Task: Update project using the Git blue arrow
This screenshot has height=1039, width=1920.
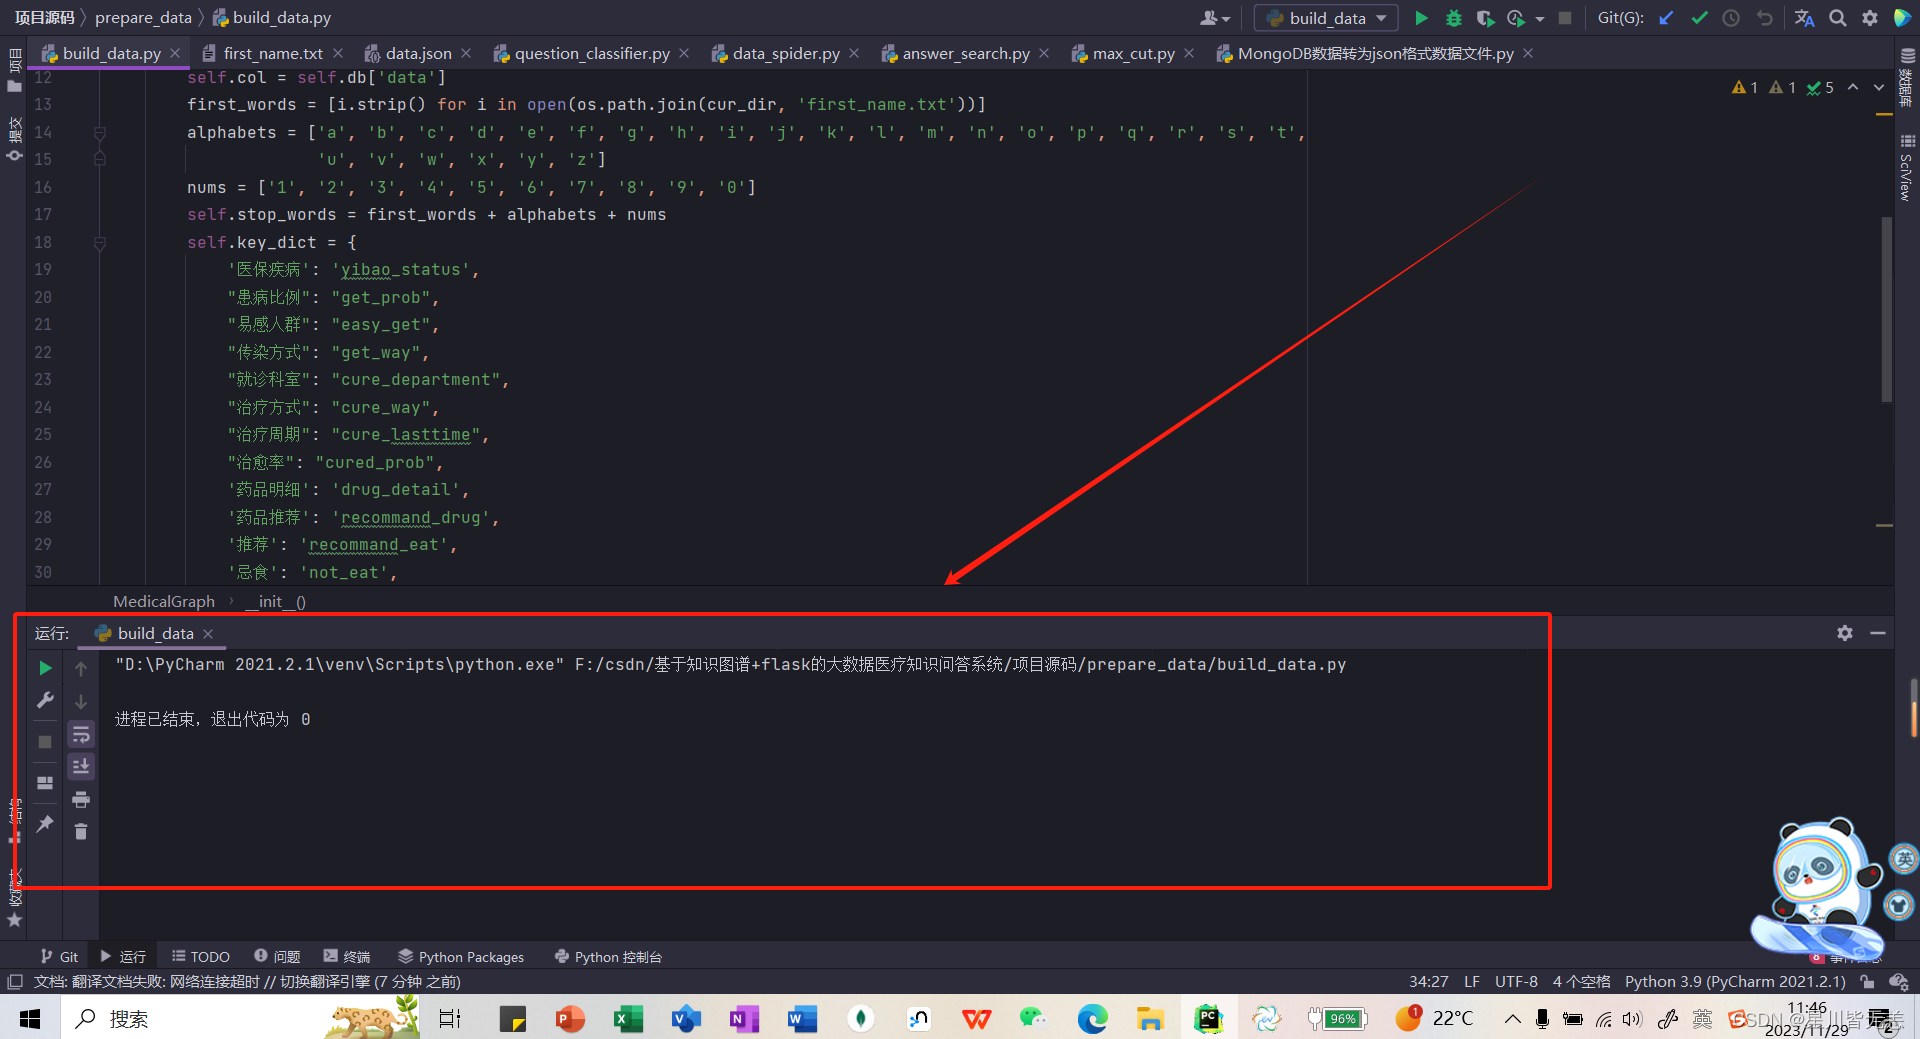Action: [1666, 18]
